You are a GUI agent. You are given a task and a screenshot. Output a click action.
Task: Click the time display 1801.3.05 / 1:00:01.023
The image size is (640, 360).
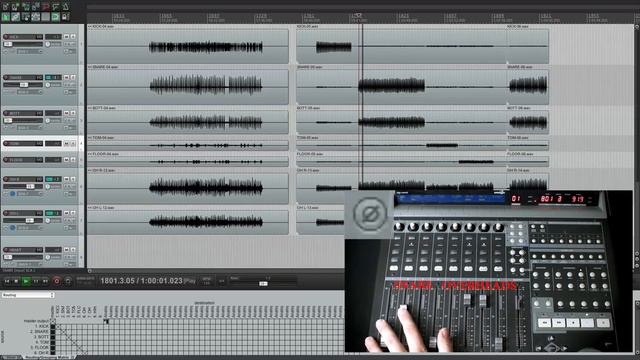[x=141, y=281]
